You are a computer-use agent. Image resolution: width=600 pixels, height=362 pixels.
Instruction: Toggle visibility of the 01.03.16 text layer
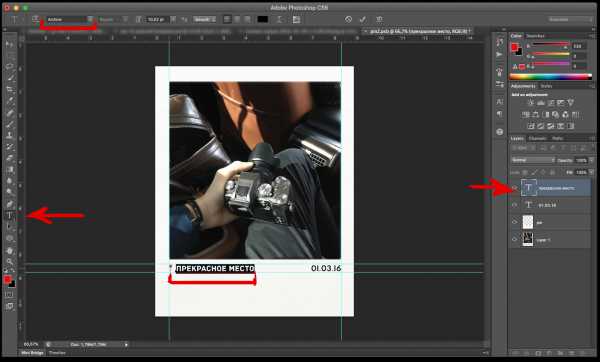tap(515, 205)
